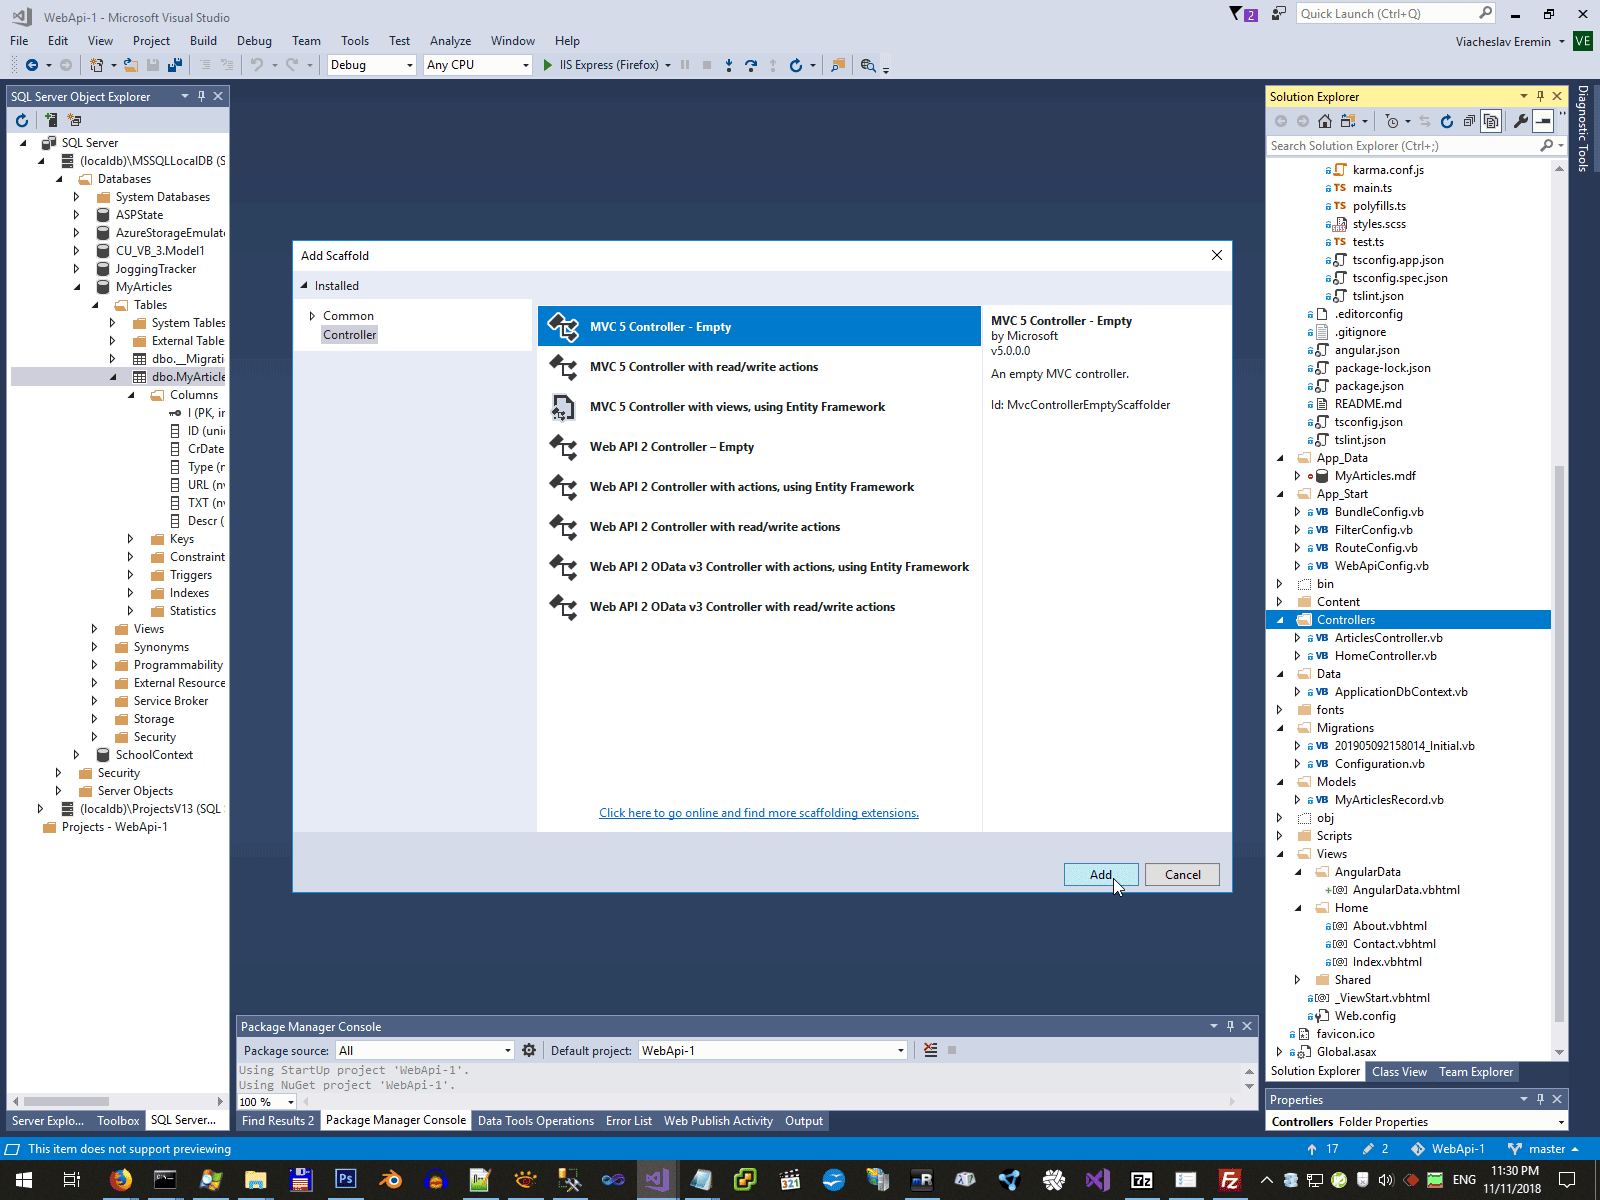This screenshot has height=1200, width=1600.
Task: Click the Navigate Backward toolbar icon
Action: pos(32,65)
